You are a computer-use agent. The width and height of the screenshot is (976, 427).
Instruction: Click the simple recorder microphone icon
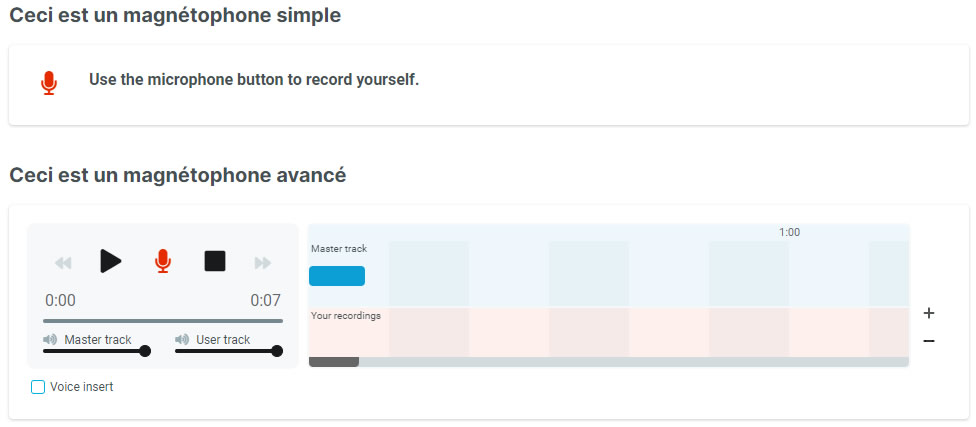(49, 83)
